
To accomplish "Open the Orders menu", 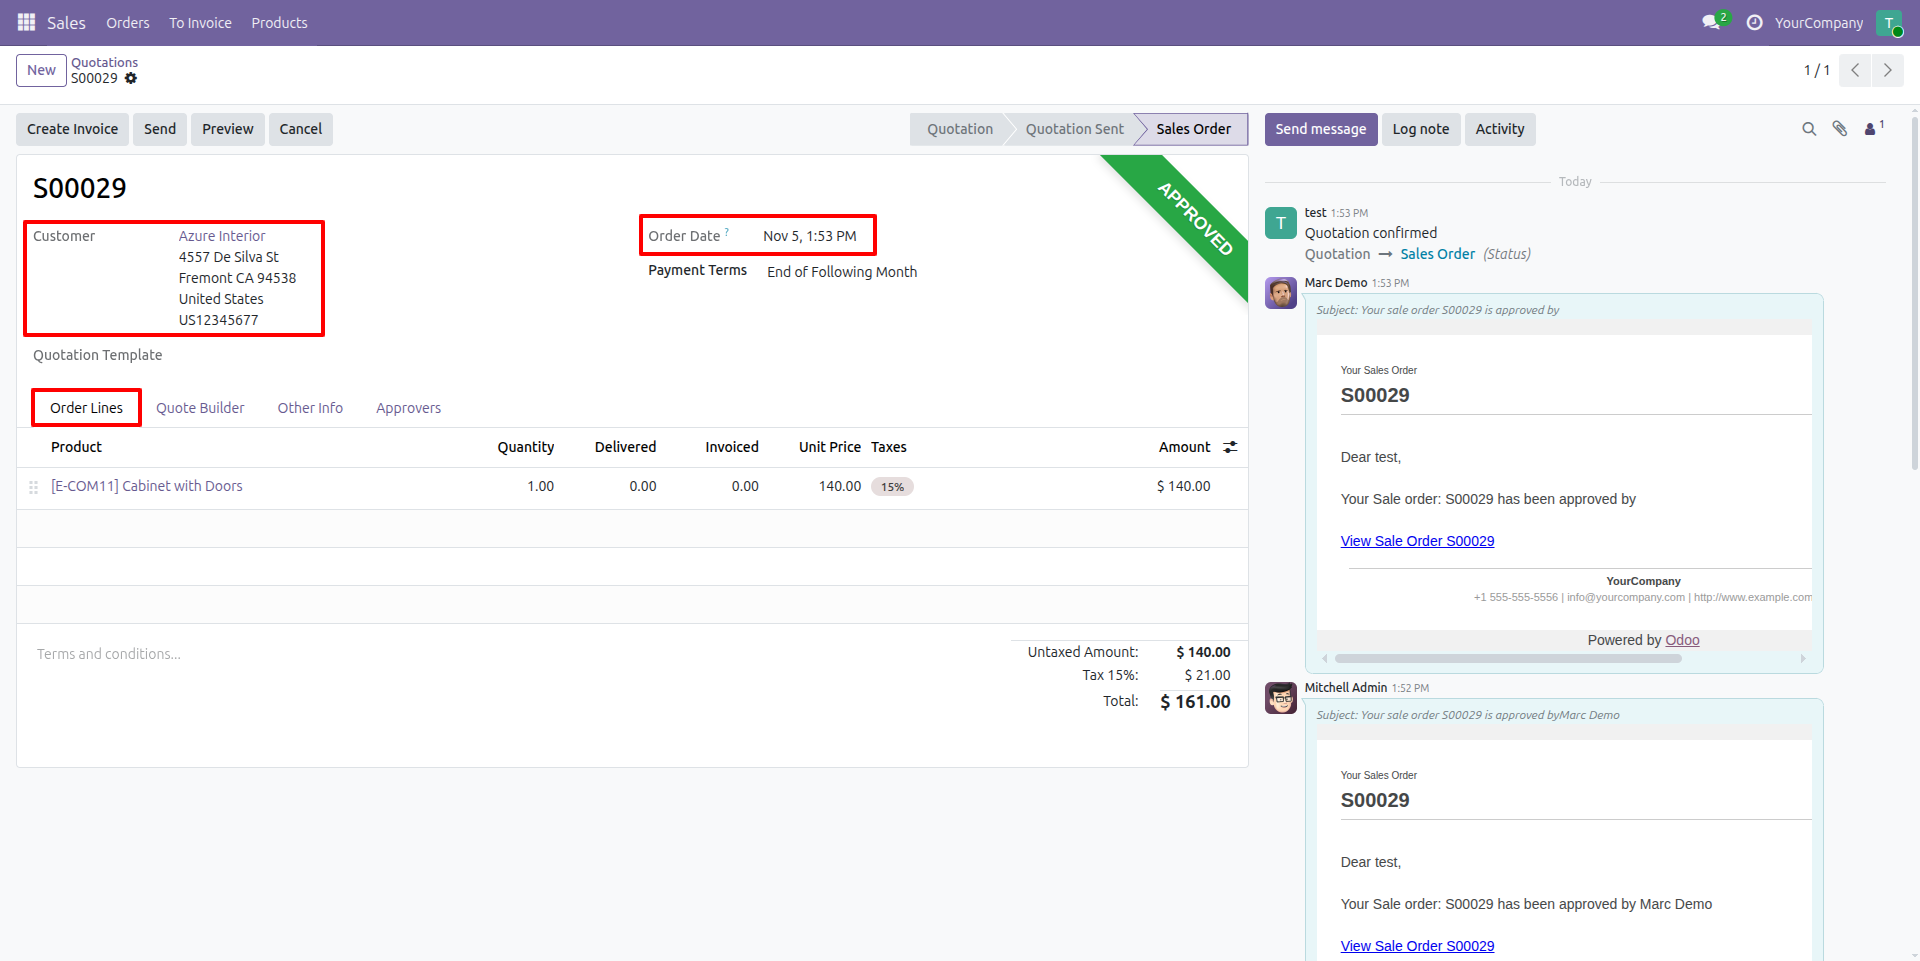I will click(128, 22).
